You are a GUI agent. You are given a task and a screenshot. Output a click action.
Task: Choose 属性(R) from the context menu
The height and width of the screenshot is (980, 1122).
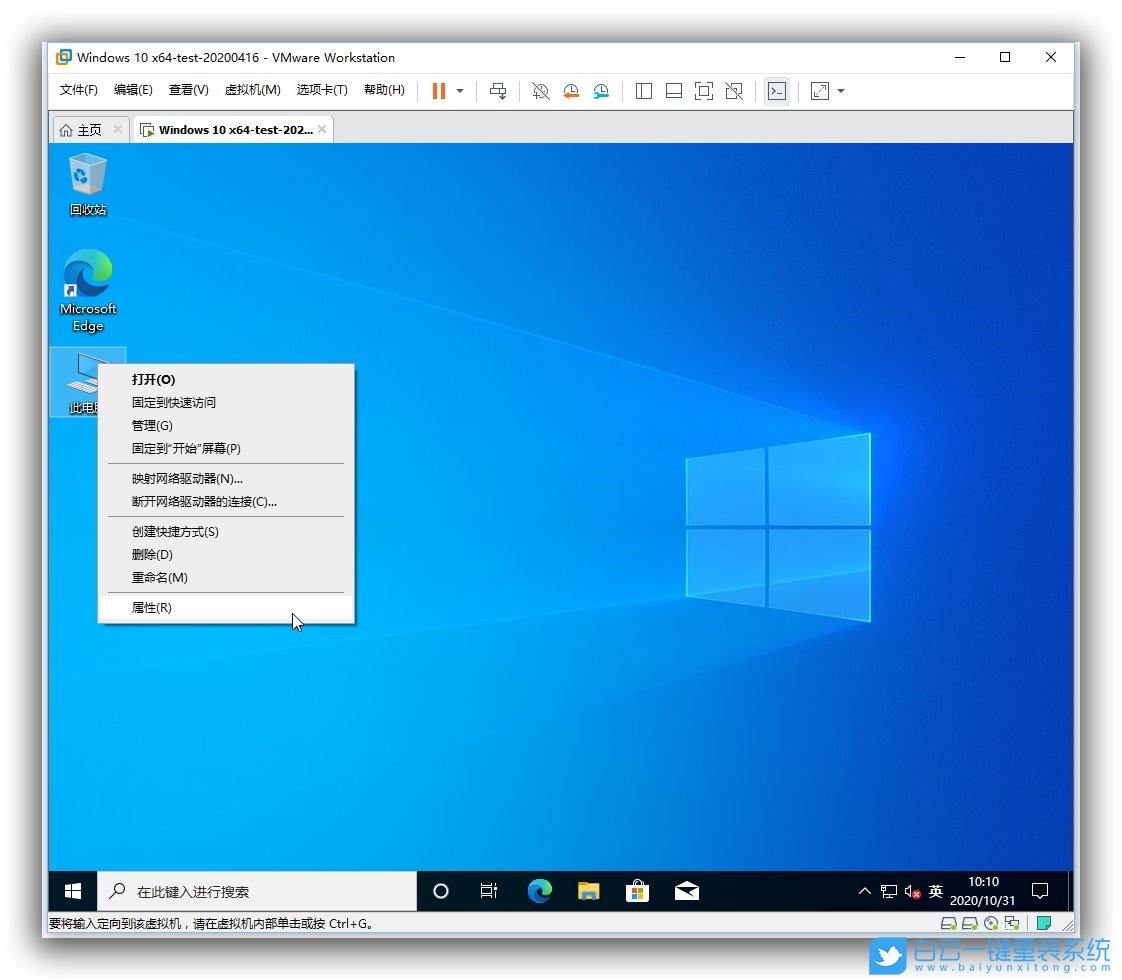pyautogui.click(x=151, y=607)
